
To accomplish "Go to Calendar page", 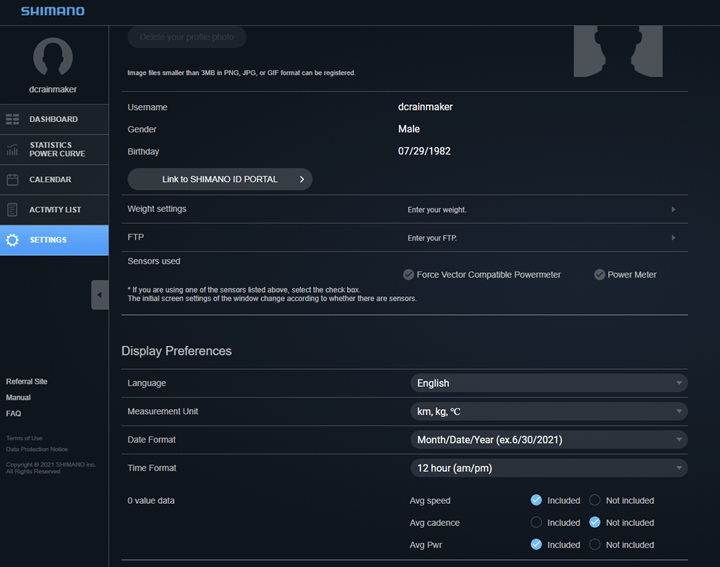I will [x=54, y=180].
